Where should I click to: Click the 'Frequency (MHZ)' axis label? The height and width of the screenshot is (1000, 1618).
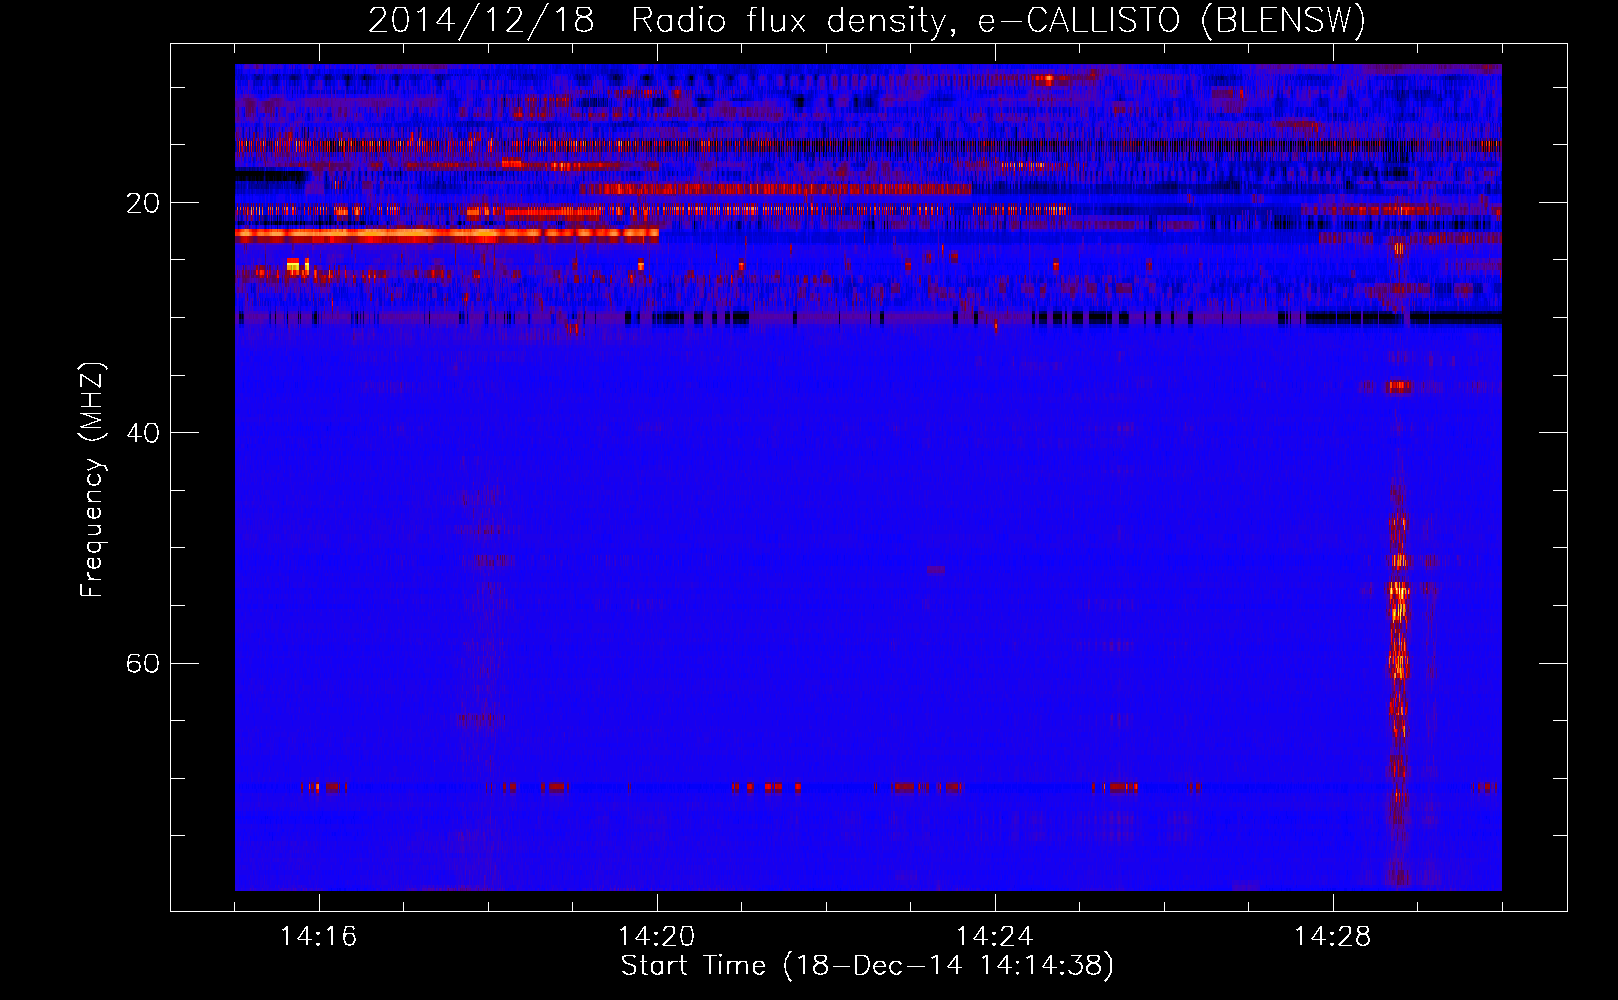[92, 481]
